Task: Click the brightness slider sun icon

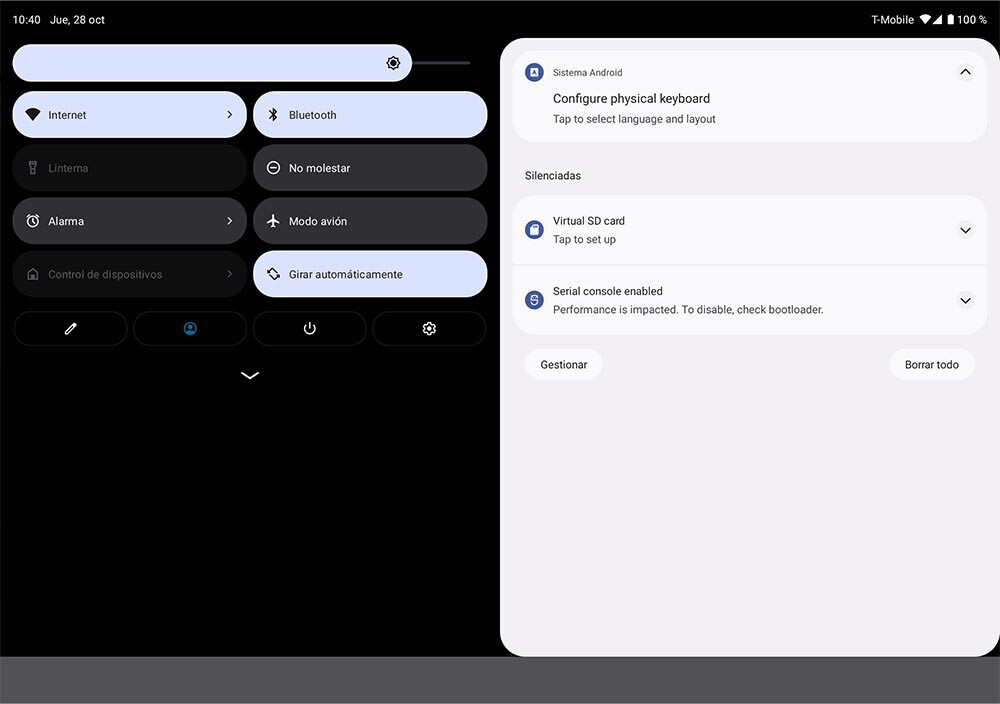Action: point(393,62)
